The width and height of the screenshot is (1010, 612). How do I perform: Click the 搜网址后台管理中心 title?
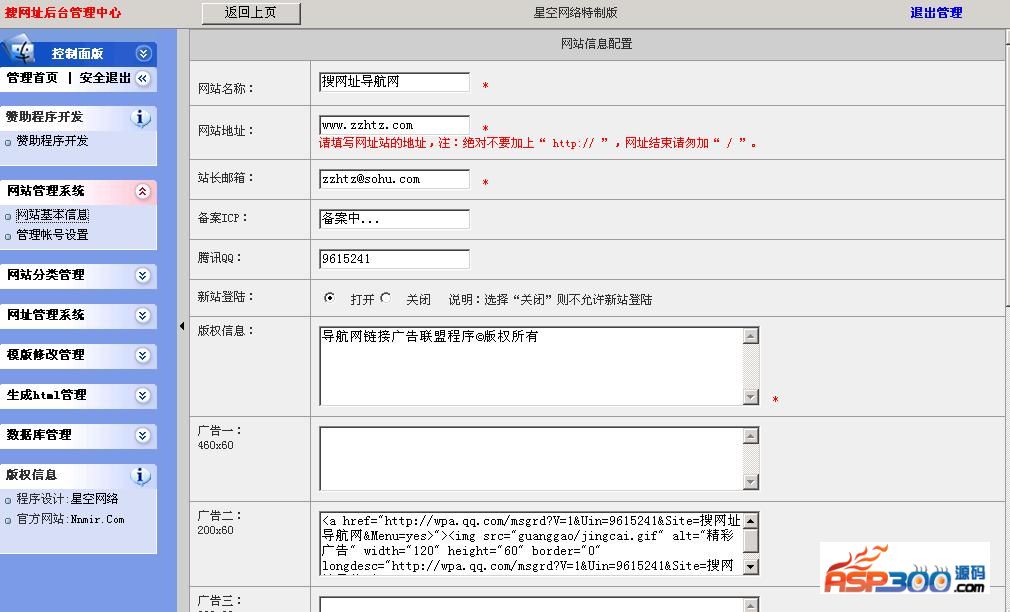[63, 13]
